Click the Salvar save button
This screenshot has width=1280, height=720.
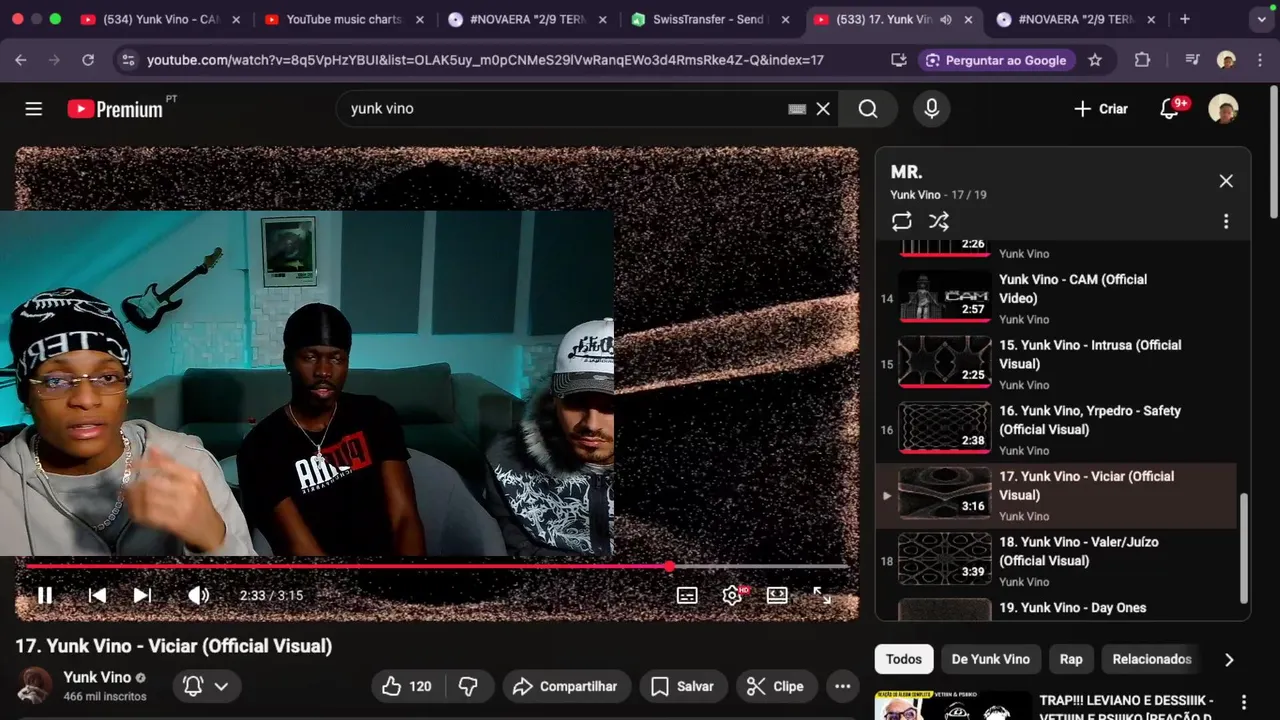click(683, 686)
